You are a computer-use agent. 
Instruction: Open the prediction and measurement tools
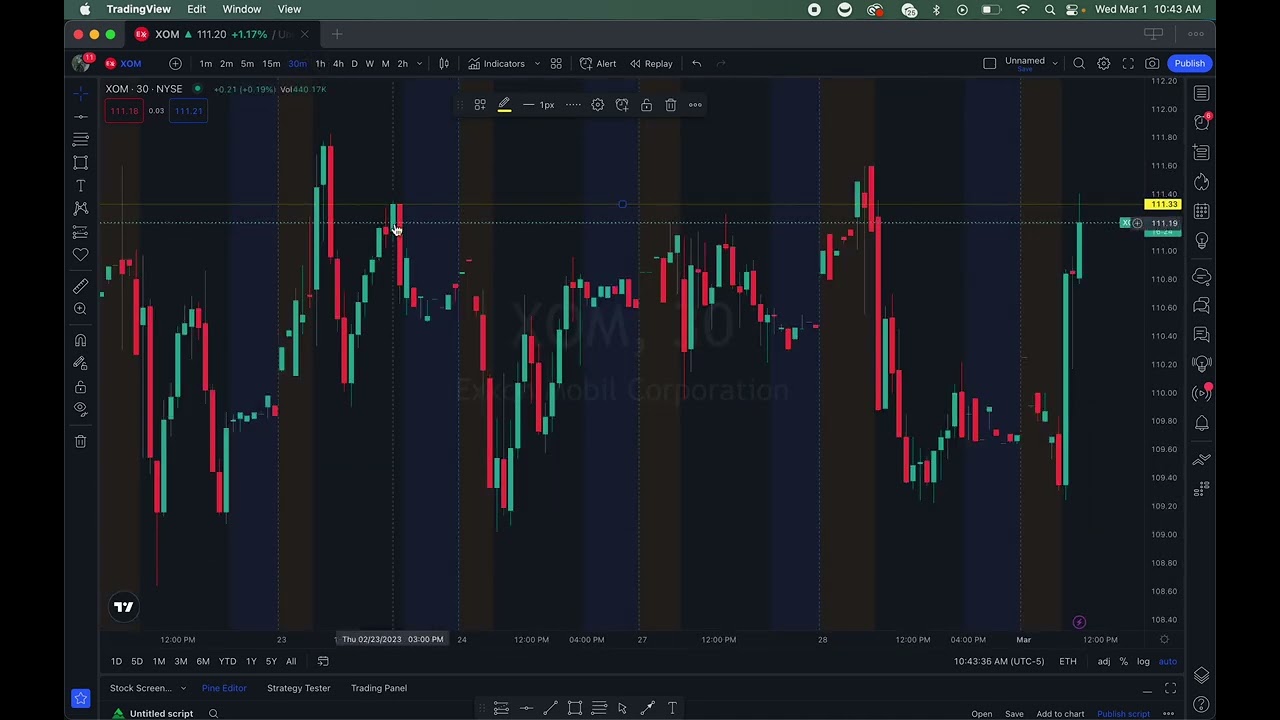[81, 232]
